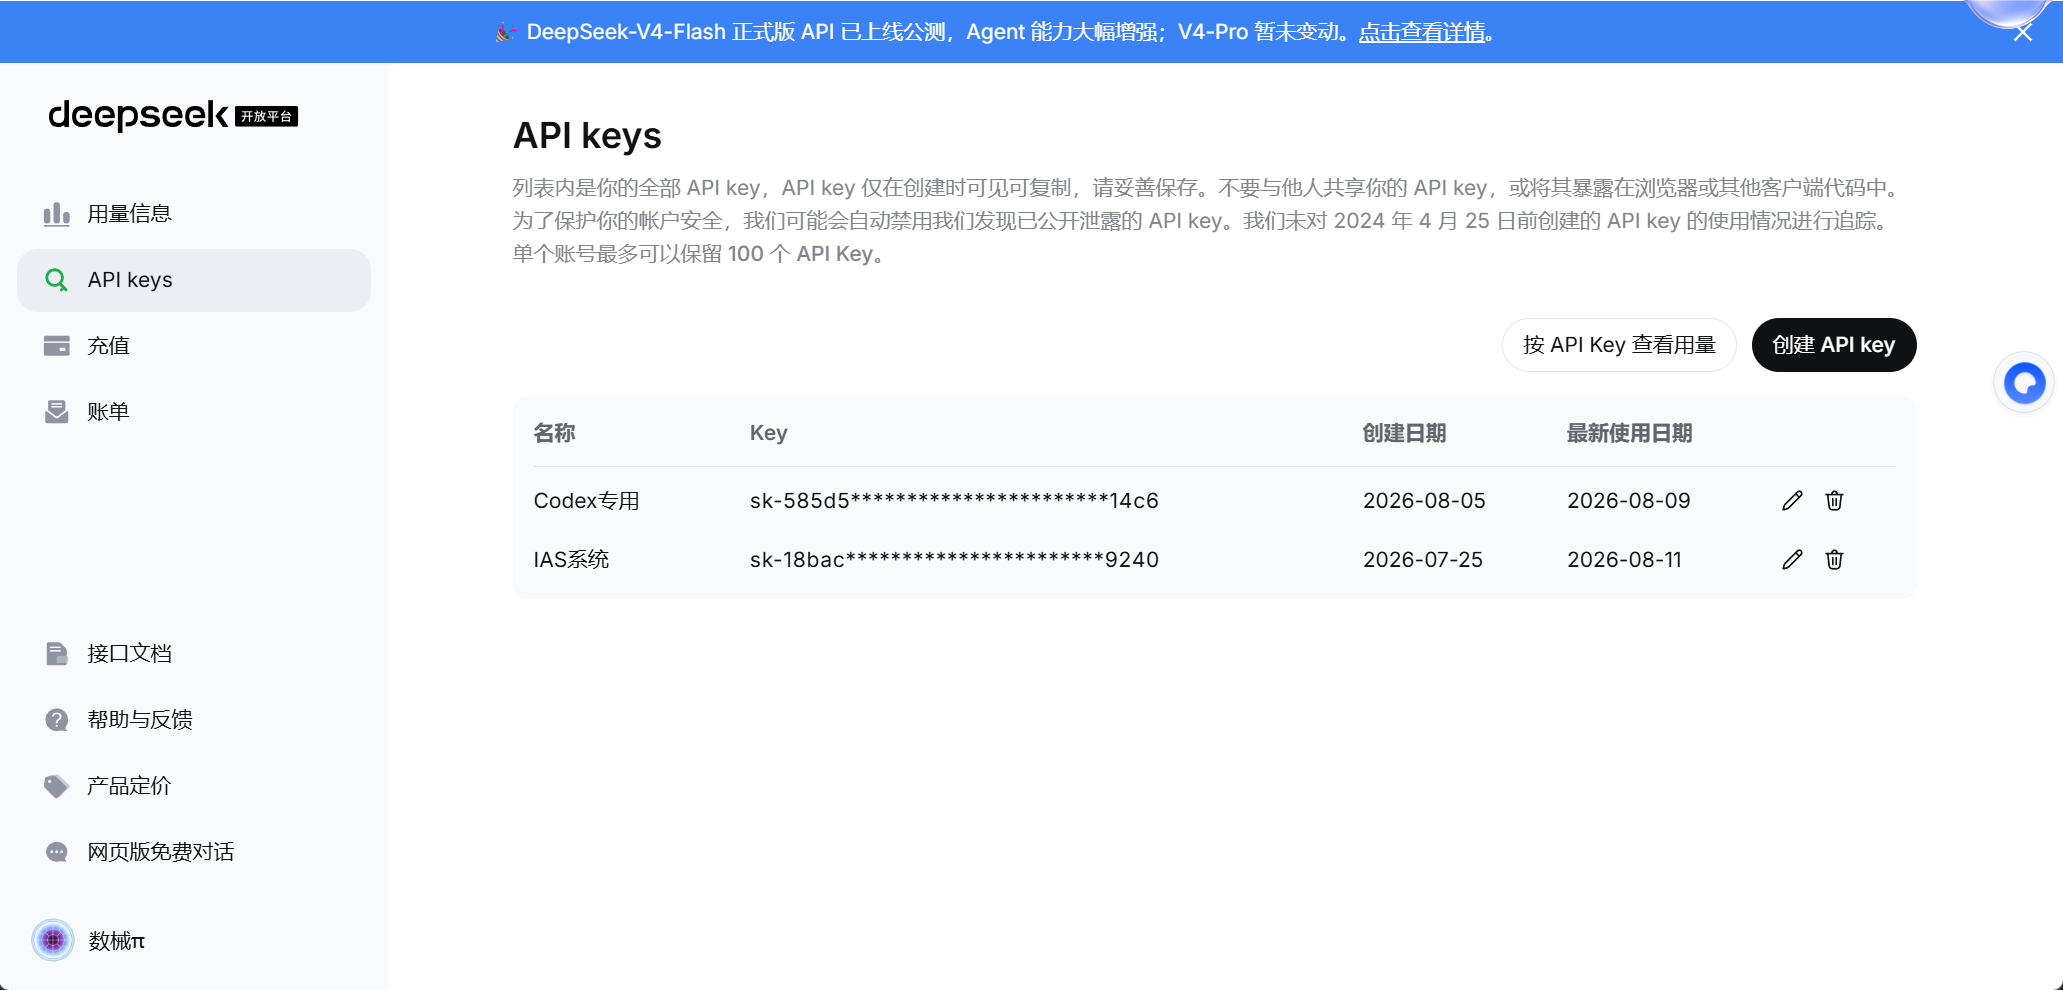Screen dimensions: 2063x990
Task: Click the last-used date 2026-08-11
Action: pyautogui.click(x=1625, y=560)
